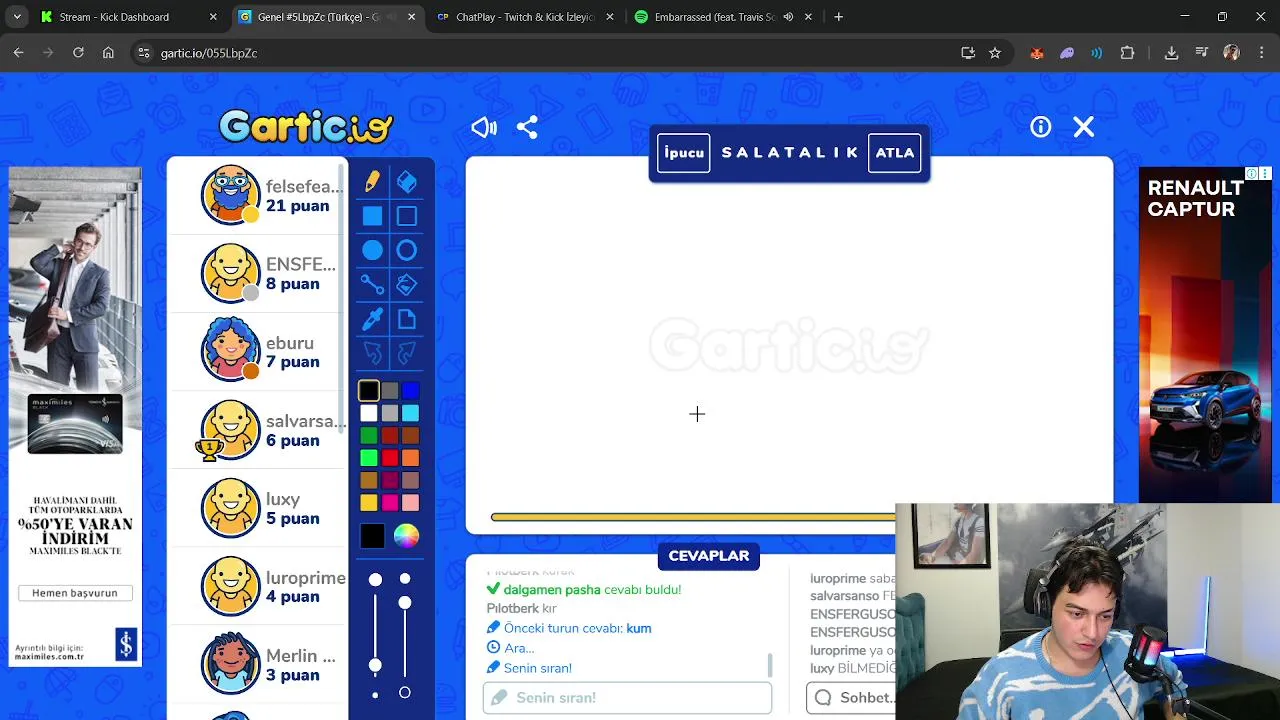Pick the light pink color swatch
This screenshot has height=720, width=1280.
410,502
